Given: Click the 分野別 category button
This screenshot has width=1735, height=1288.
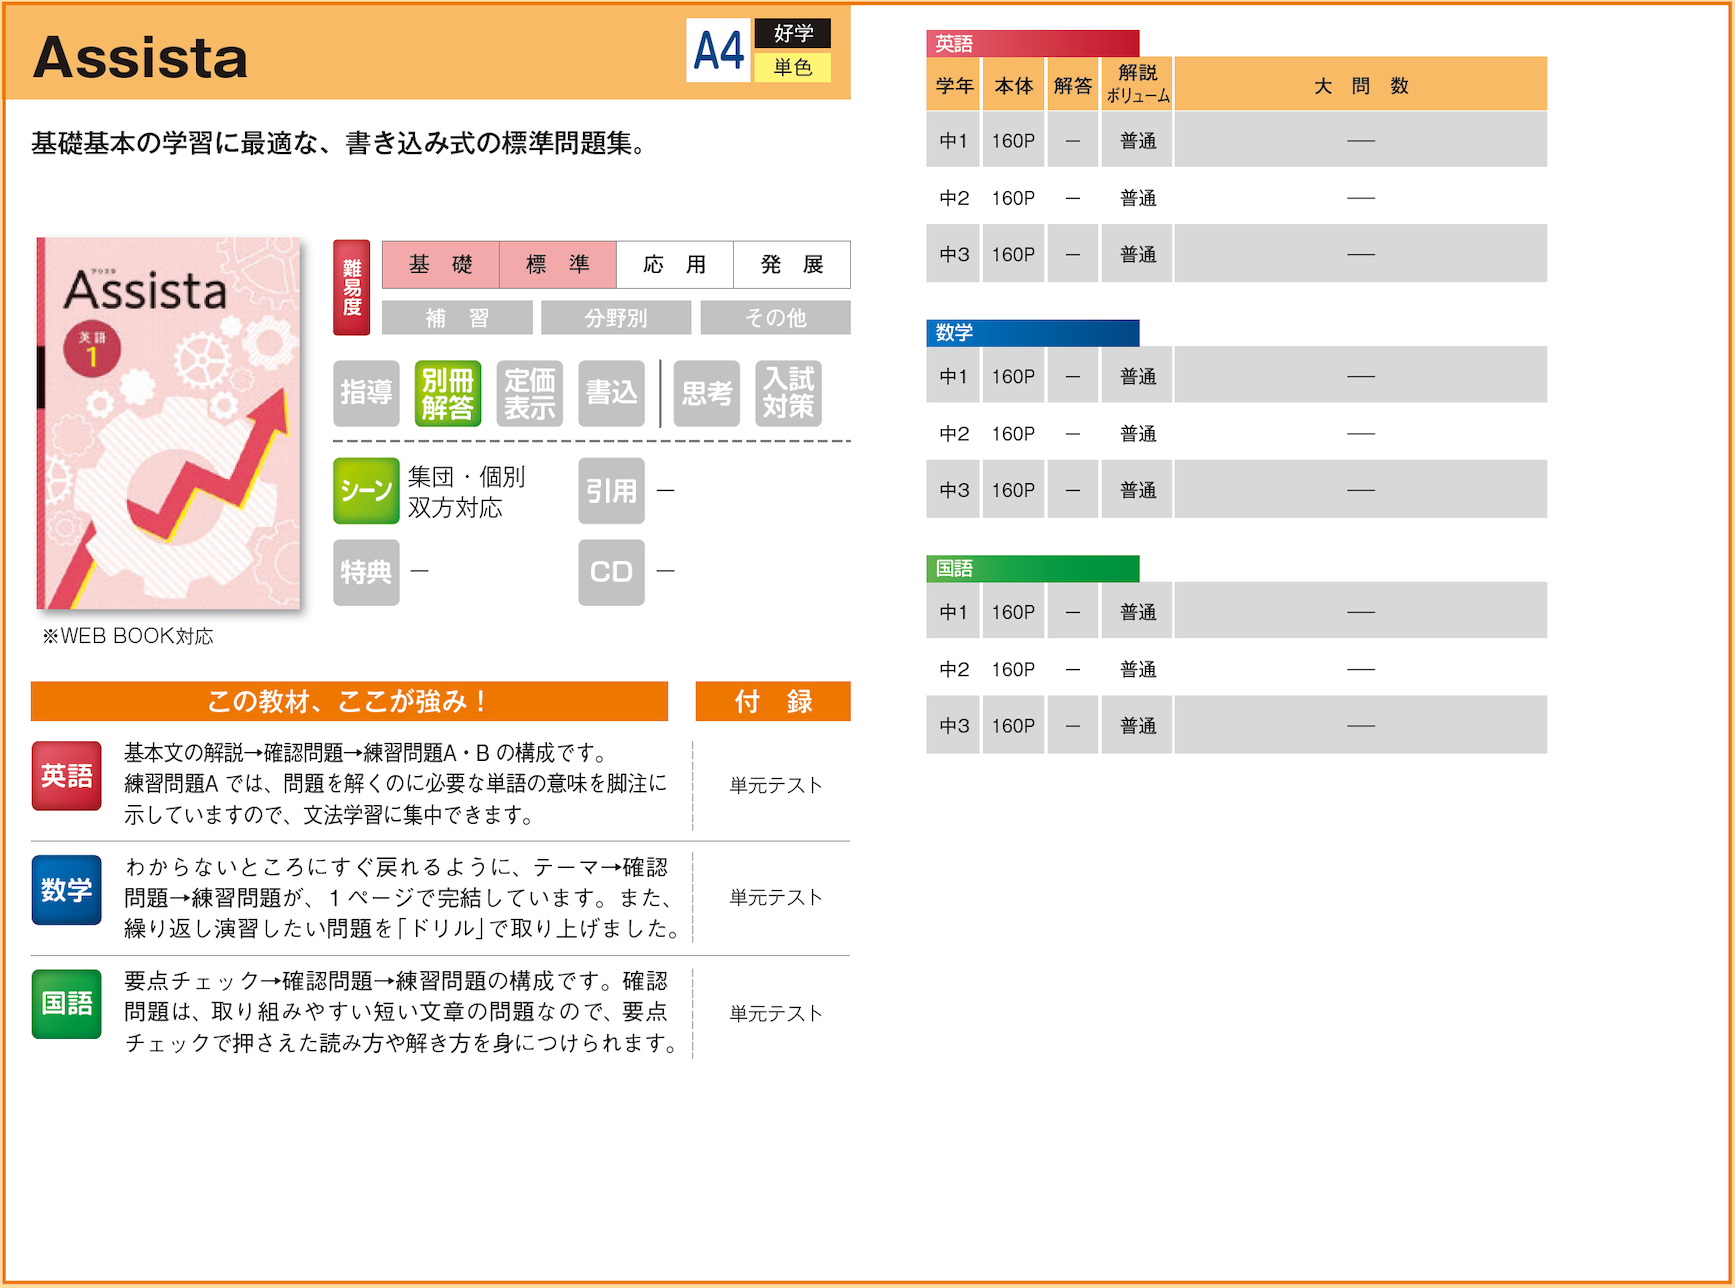Looking at the screenshot, I should point(616,318).
